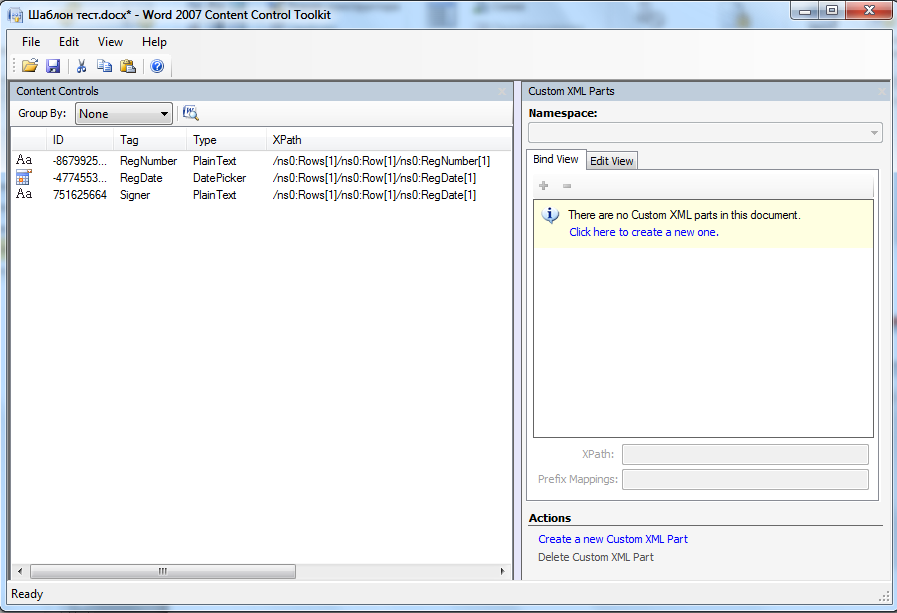The width and height of the screenshot is (897, 613).
Task: Click the Cut scissors toolbar icon
Action: pyautogui.click(x=81, y=66)
